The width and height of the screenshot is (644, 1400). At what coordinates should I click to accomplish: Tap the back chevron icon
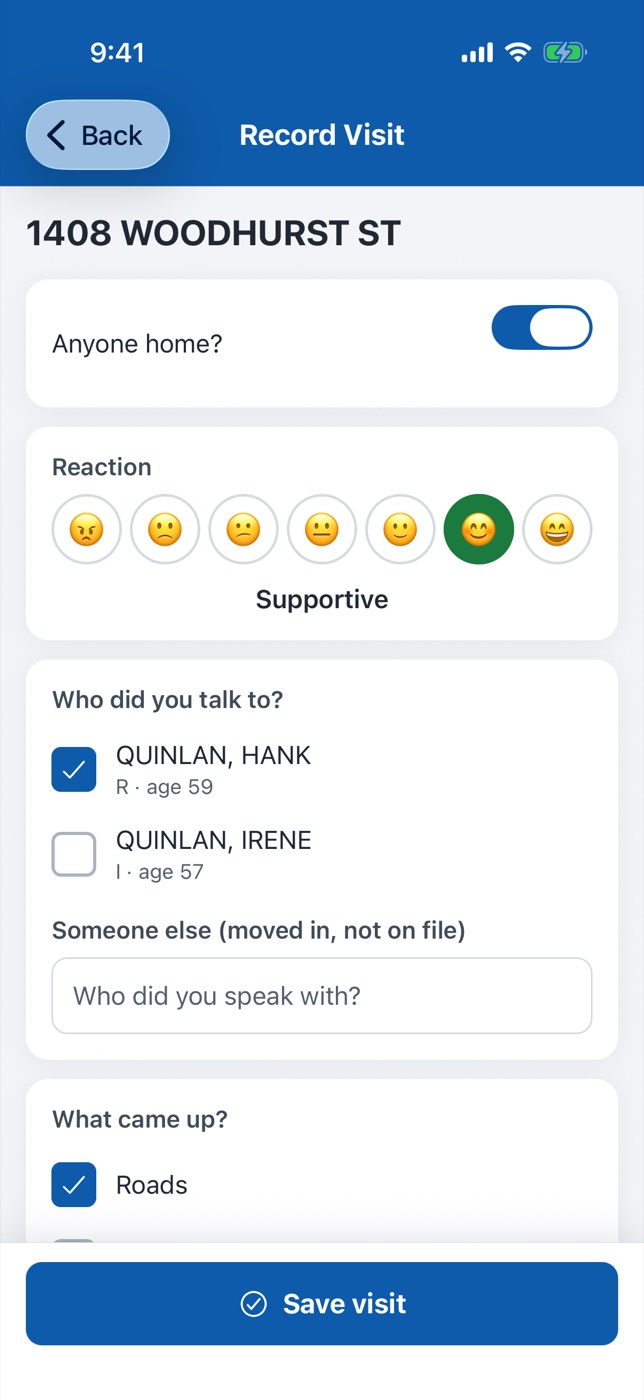57,135
